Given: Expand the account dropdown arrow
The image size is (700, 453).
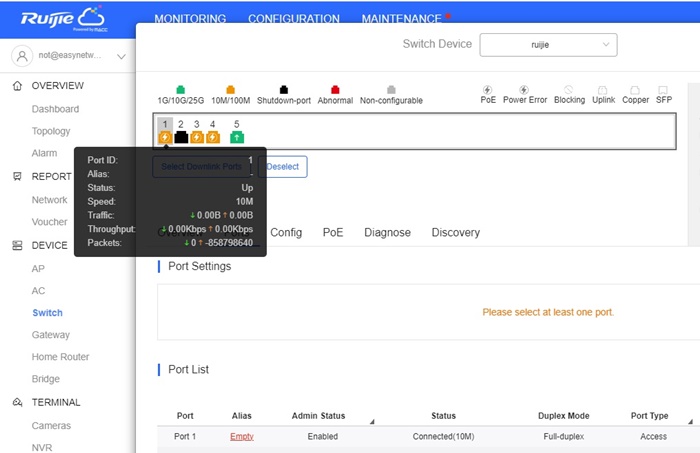Looking at the screenshot, I should tap(121, 57).
